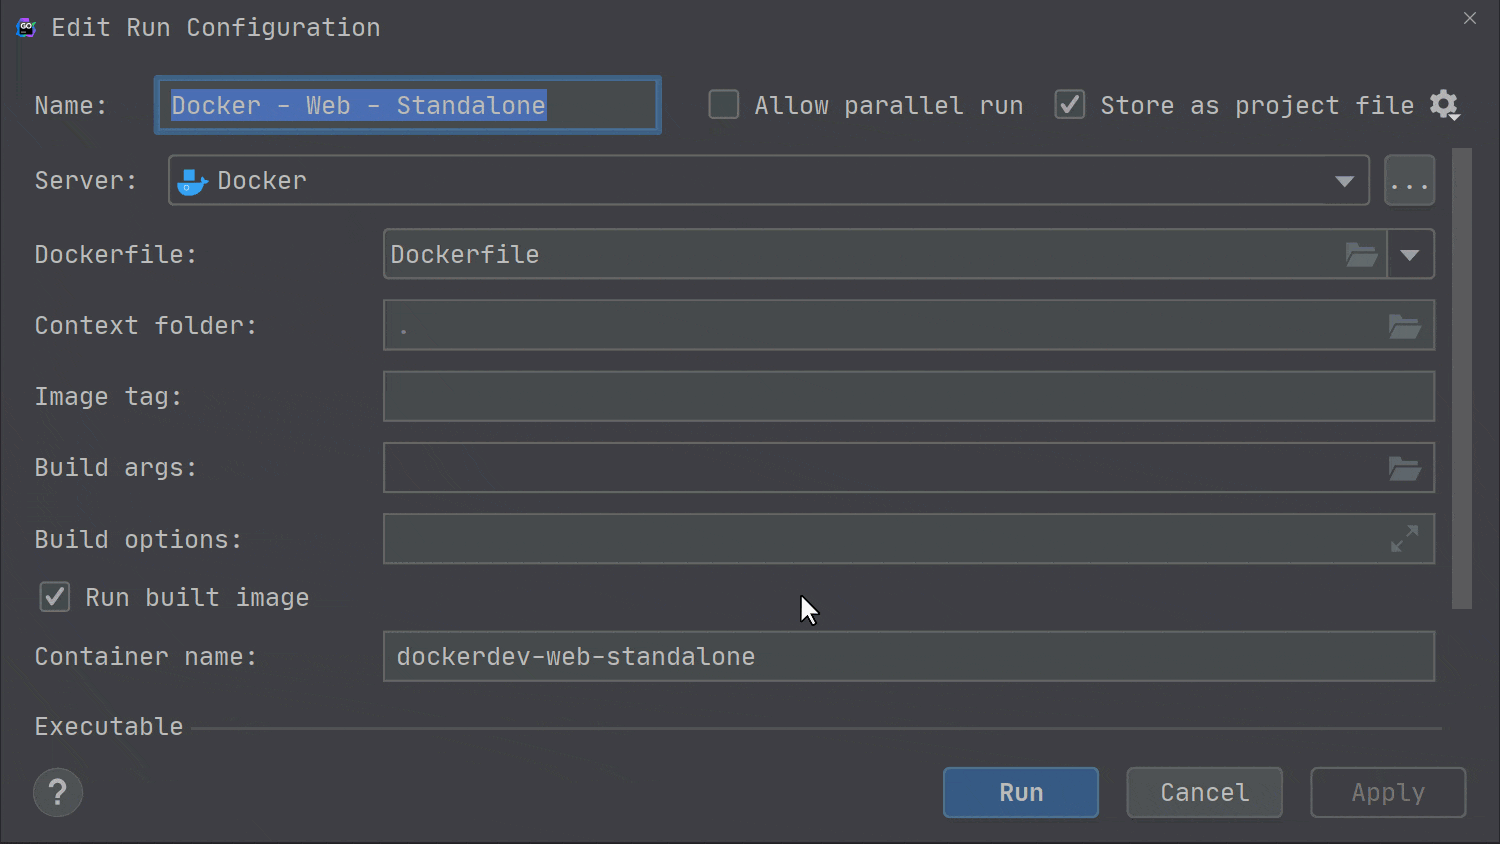
Task: Expand the Dockerfile dropdown chevron
Action: 1410,255
